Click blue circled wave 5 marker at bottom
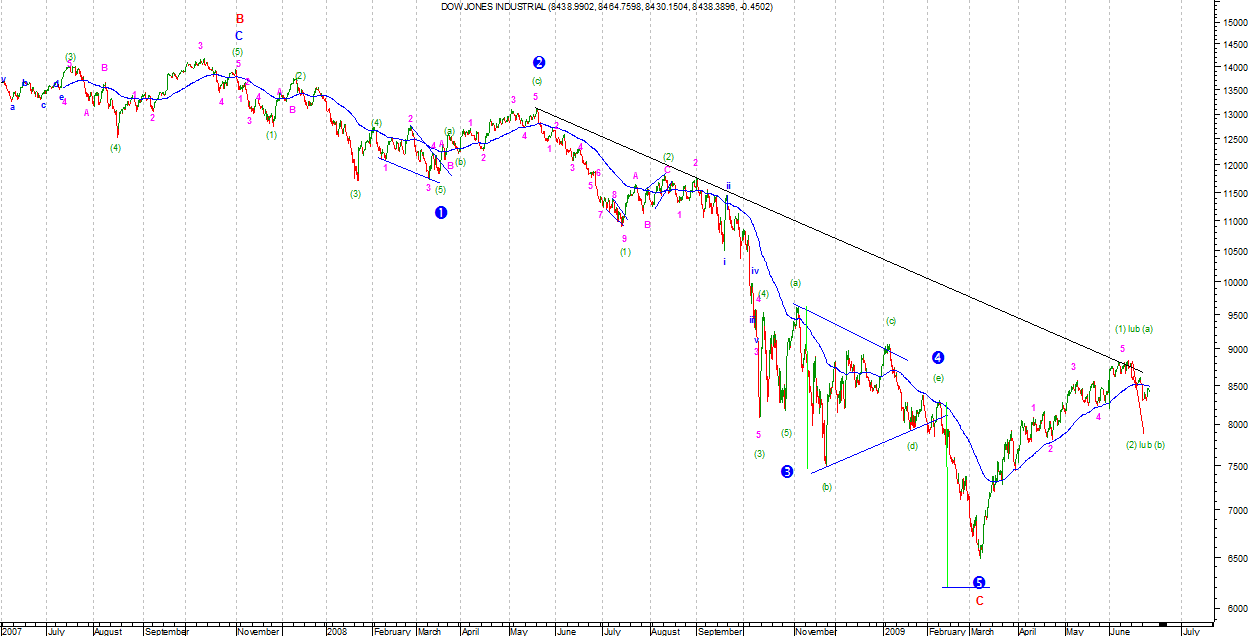 (978, 582)
